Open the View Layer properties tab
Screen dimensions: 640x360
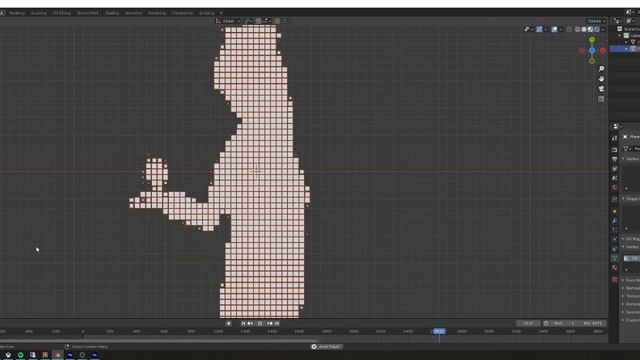coord(615,168)
